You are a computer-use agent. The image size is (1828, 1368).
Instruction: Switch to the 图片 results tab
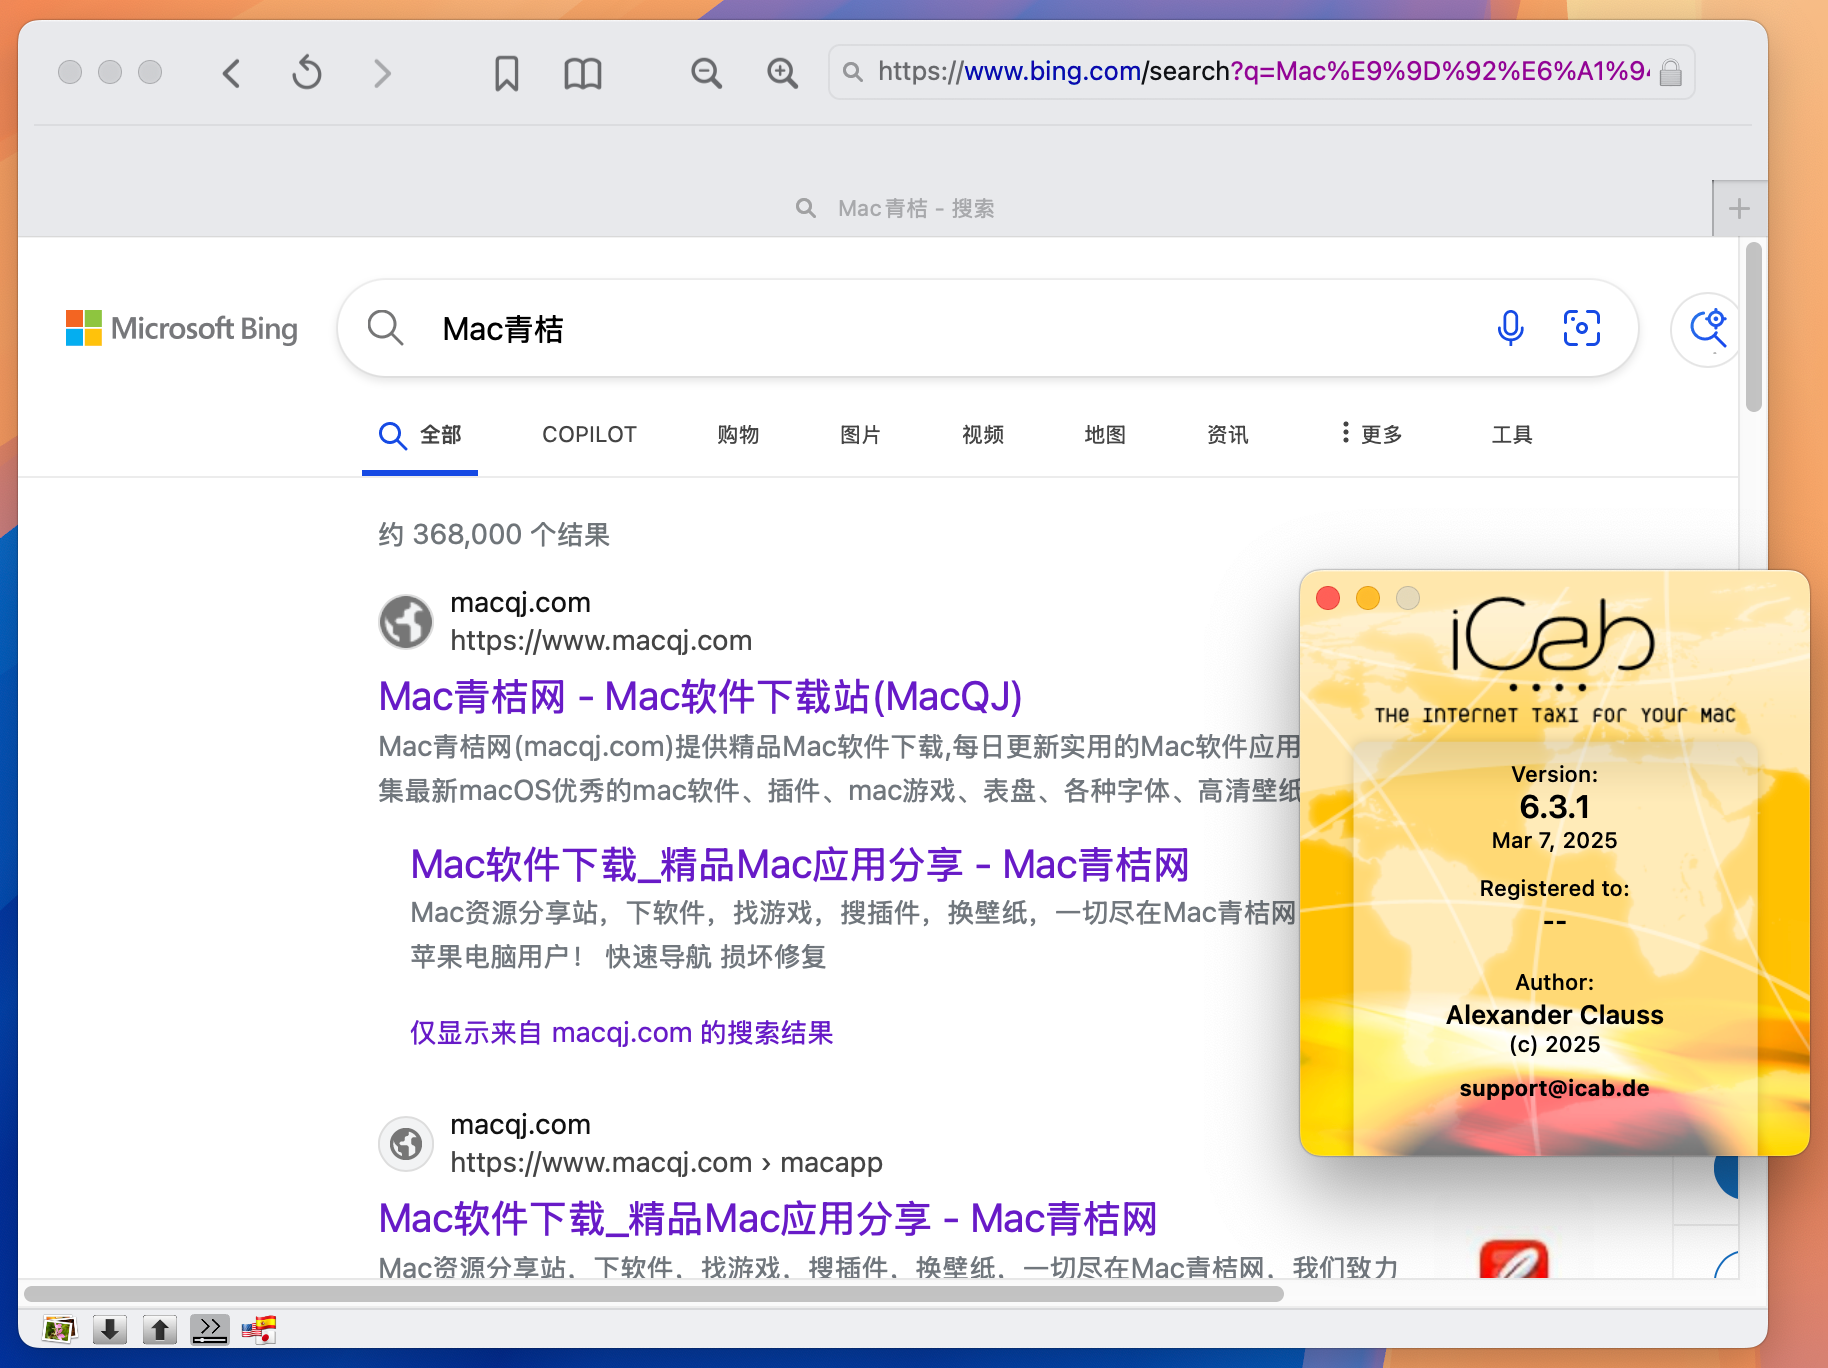(860, 435)
